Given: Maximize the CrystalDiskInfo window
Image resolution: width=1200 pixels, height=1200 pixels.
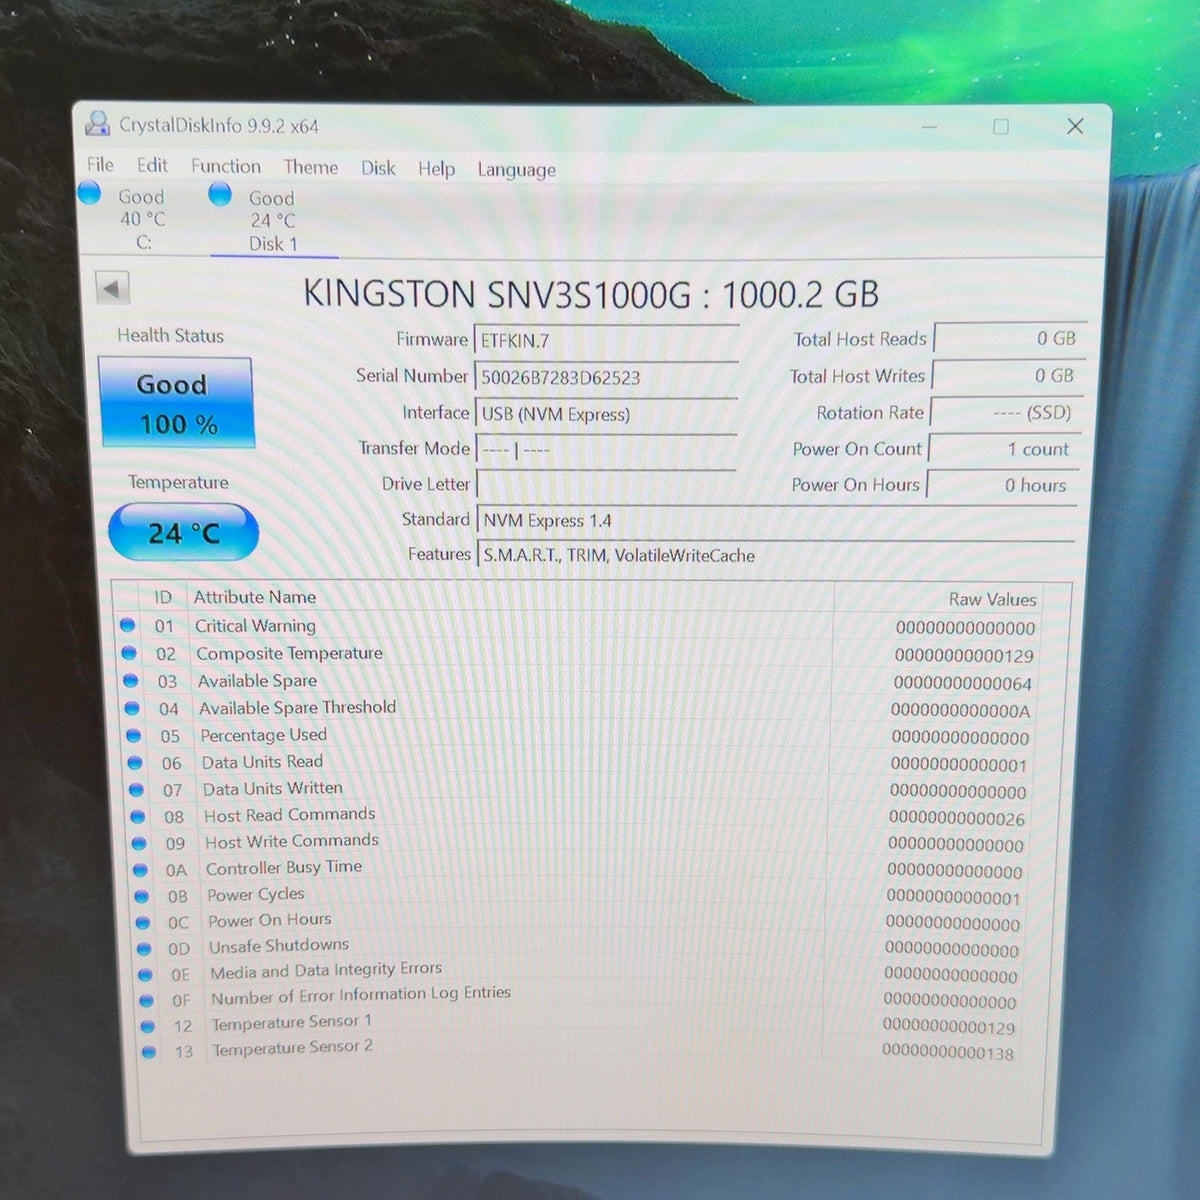Looking at the screenshot, I should pos(1000,127).
